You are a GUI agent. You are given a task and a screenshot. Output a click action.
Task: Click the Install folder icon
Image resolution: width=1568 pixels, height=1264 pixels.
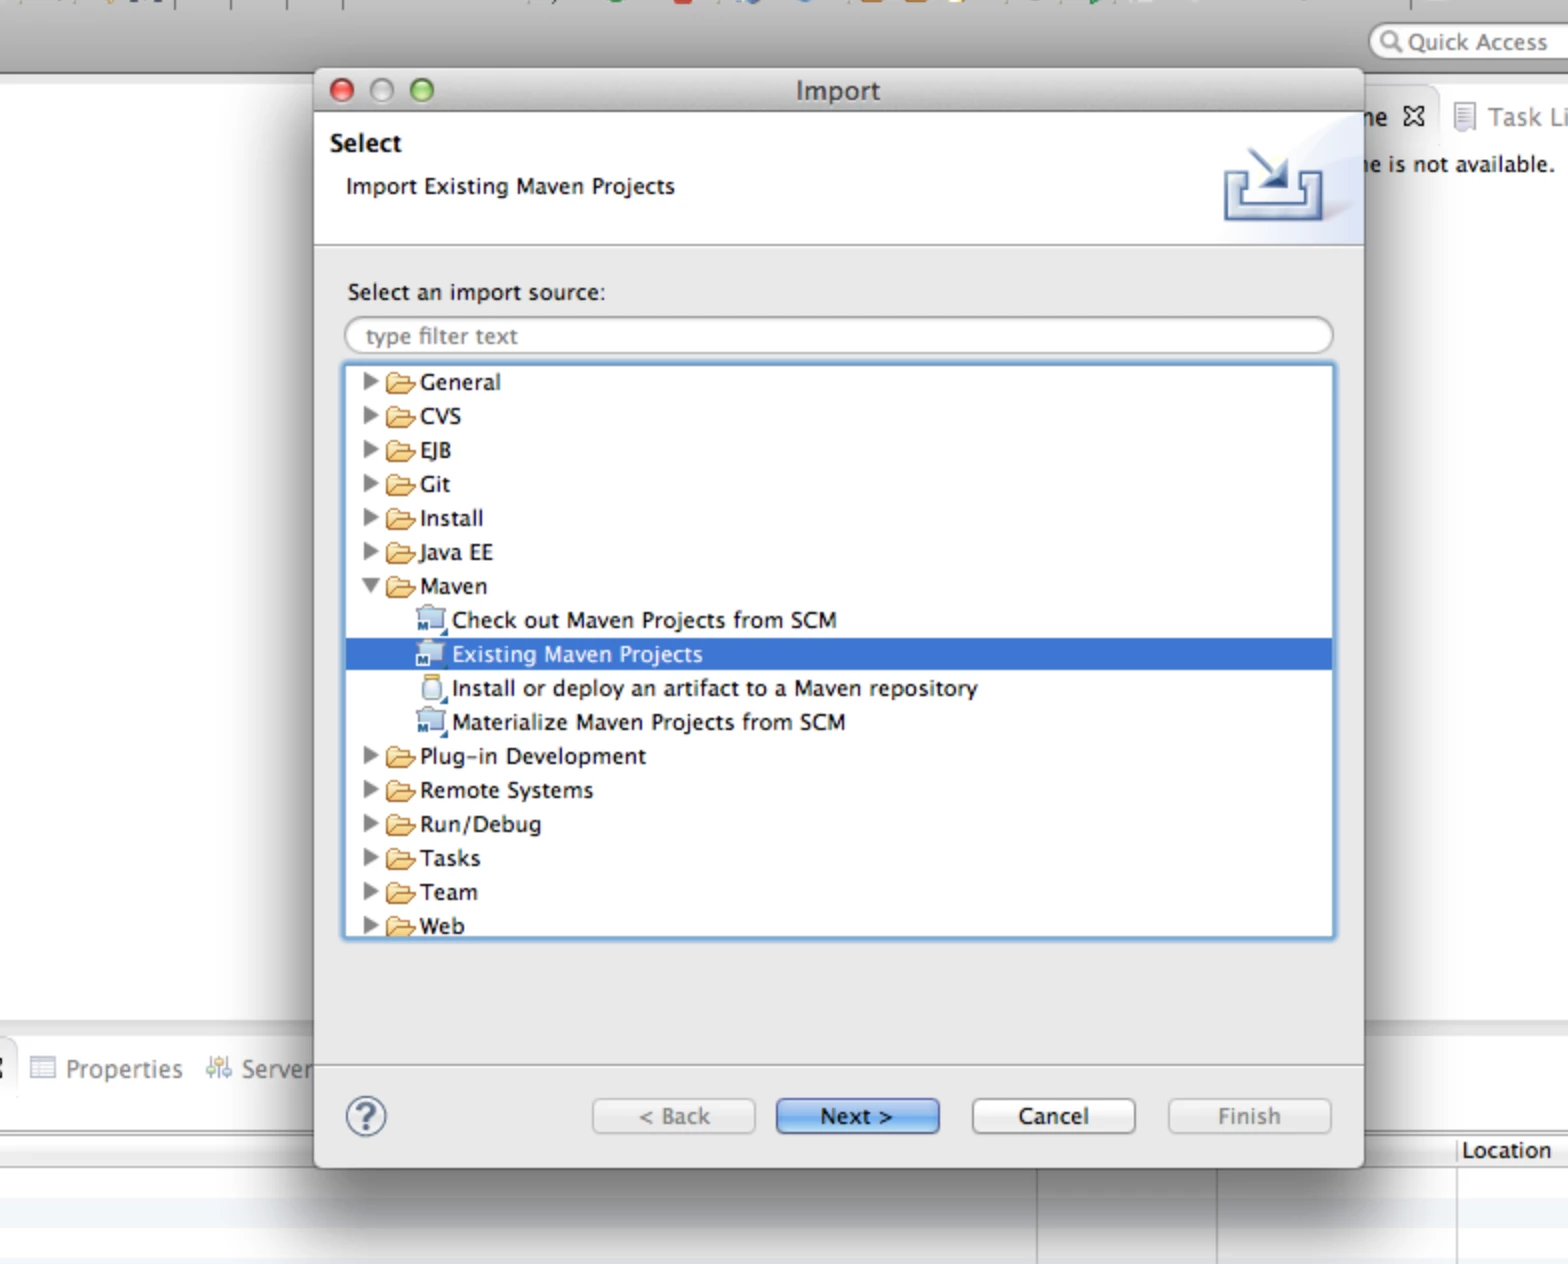coord(401,518)
